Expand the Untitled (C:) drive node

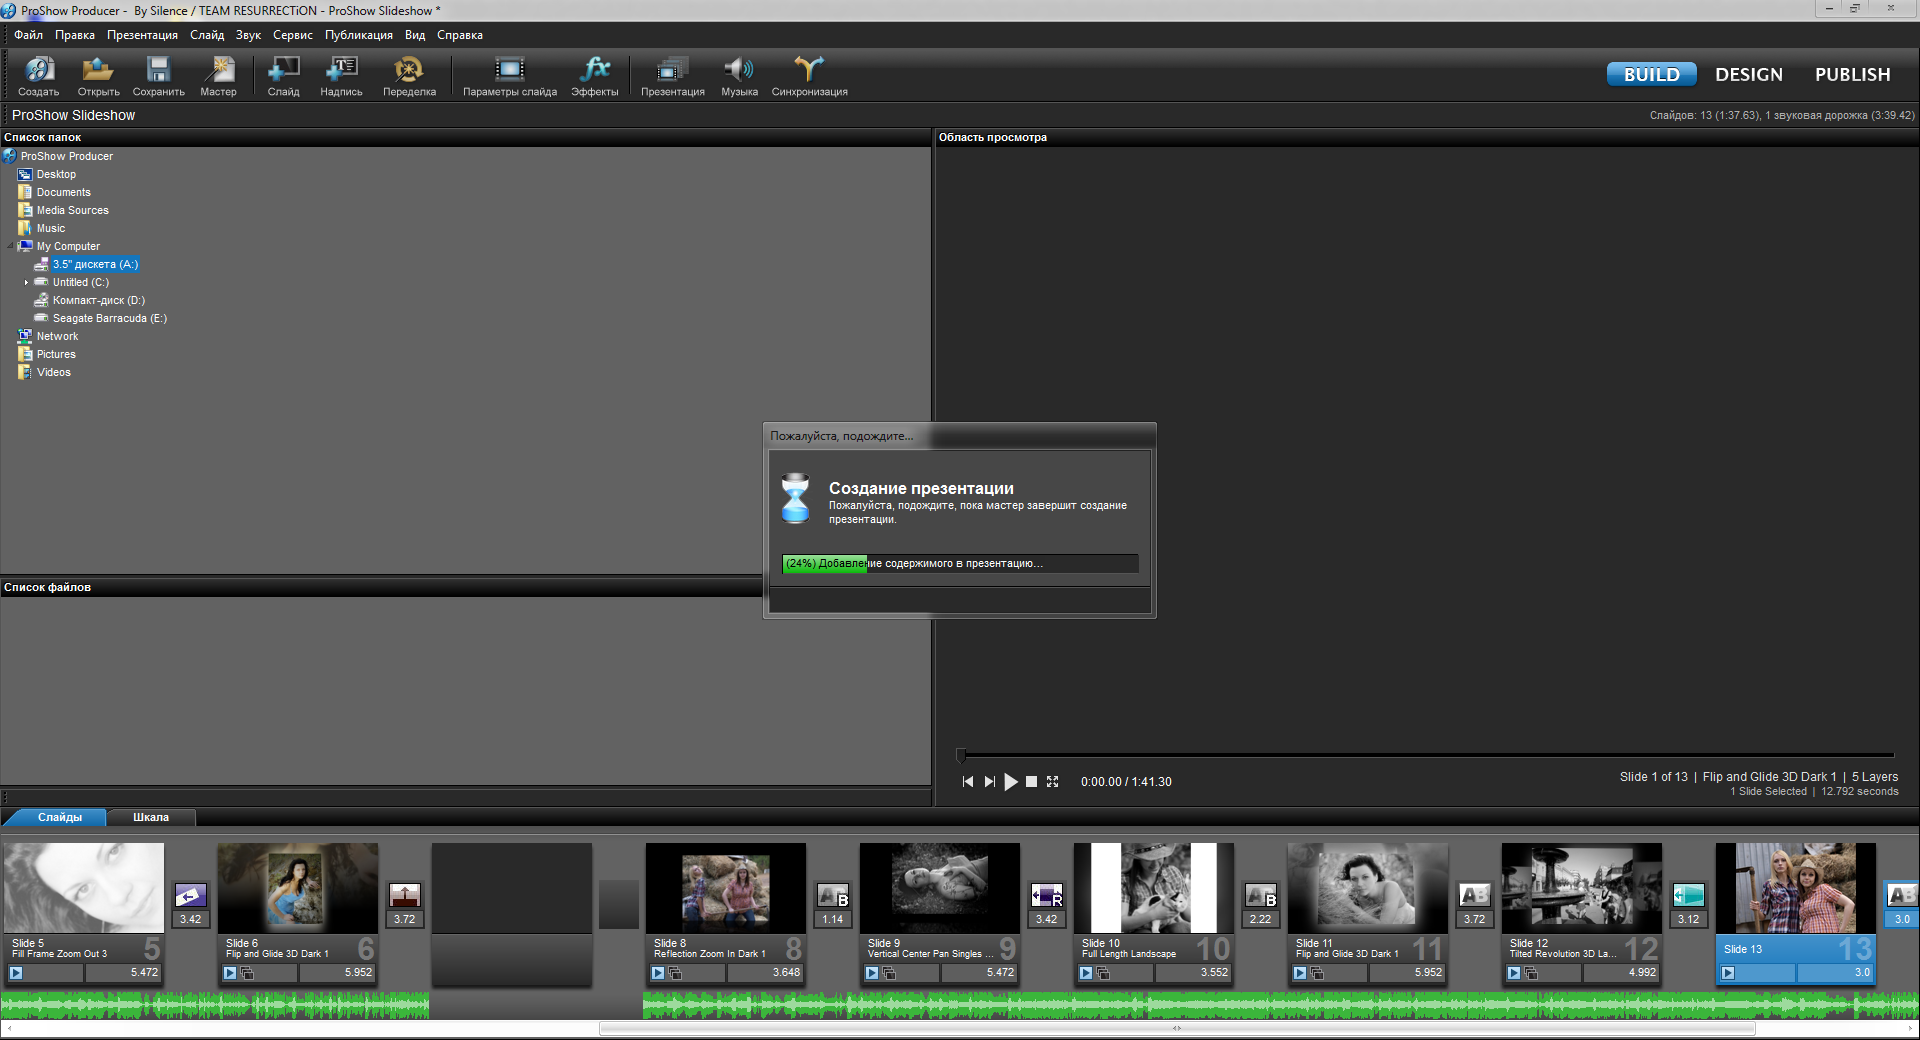26,283
